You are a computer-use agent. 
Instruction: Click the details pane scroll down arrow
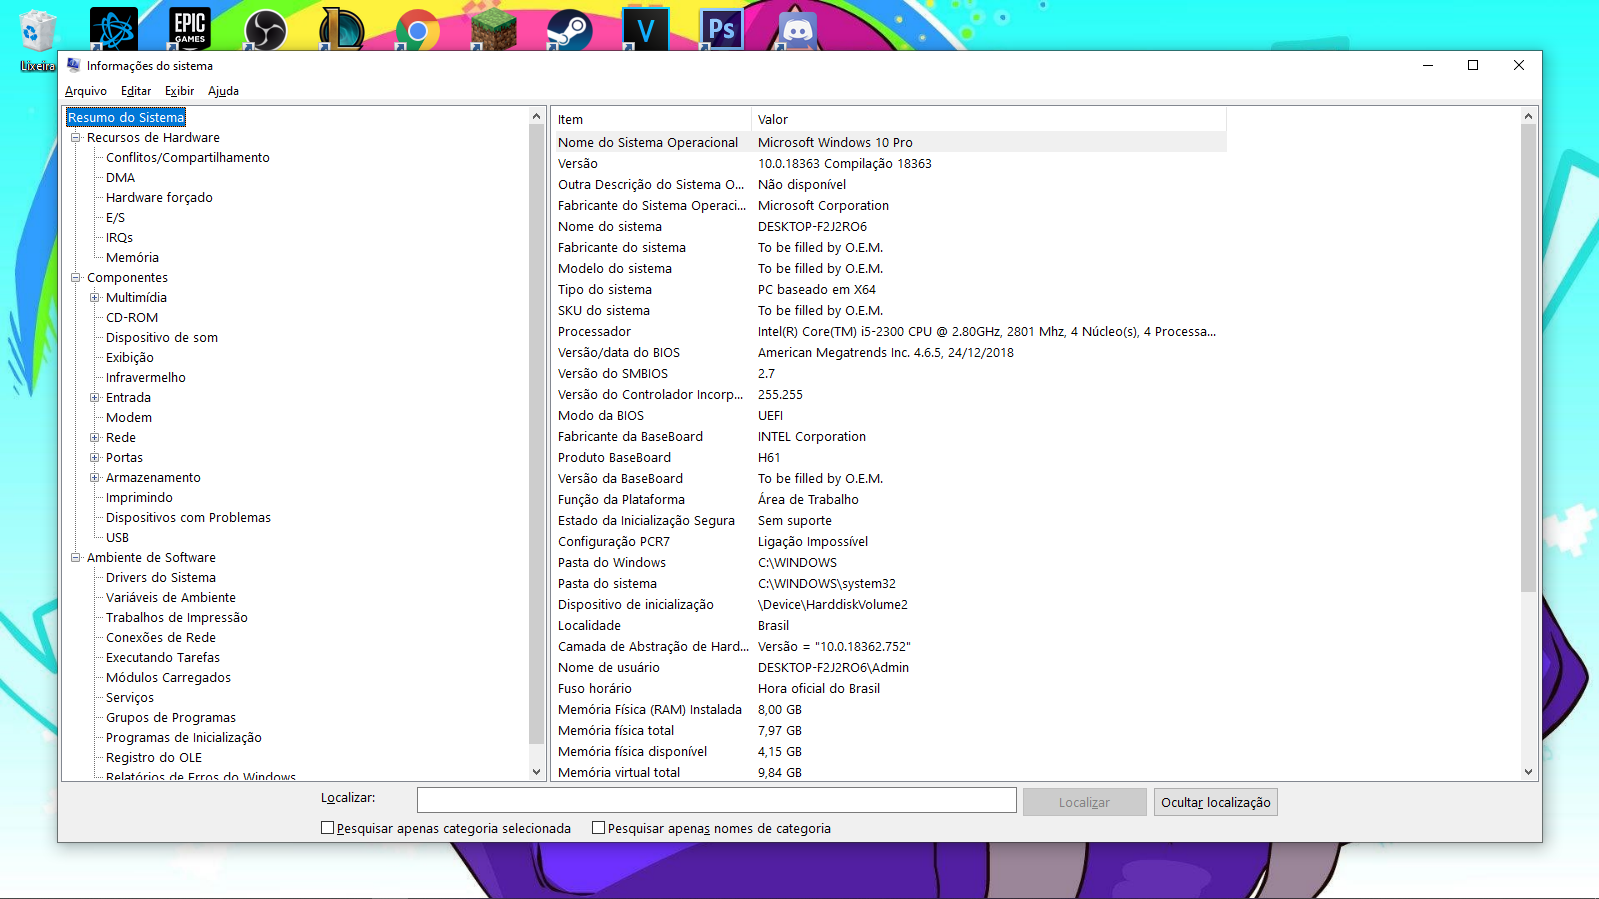pos(1528,772)
